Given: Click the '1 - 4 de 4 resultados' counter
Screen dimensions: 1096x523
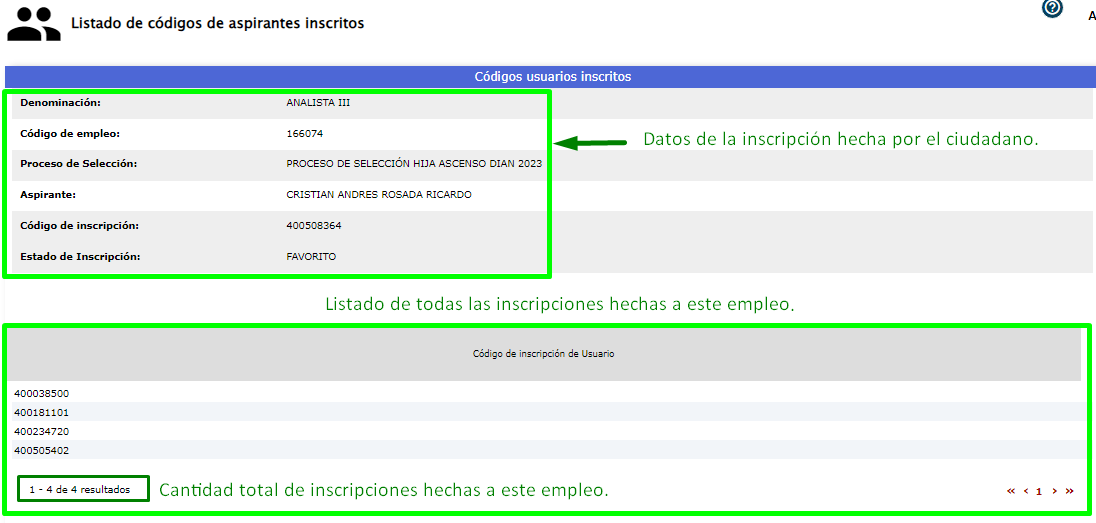Looking at the screenshot, I should coord(80,489).
